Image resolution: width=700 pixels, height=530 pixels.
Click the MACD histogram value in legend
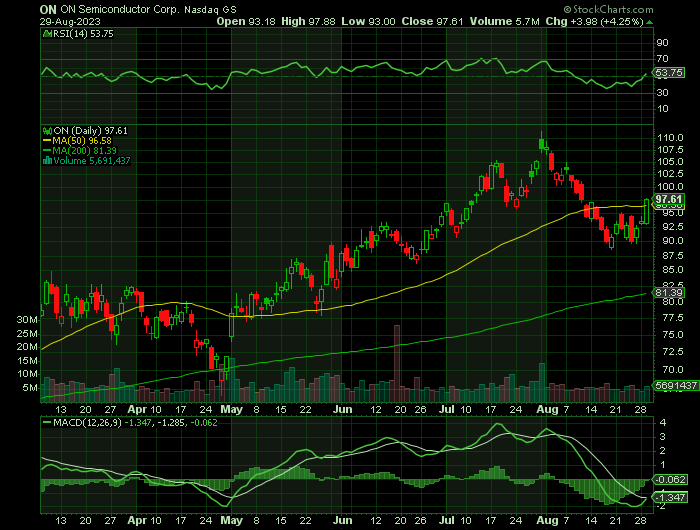tap(204, 422)
